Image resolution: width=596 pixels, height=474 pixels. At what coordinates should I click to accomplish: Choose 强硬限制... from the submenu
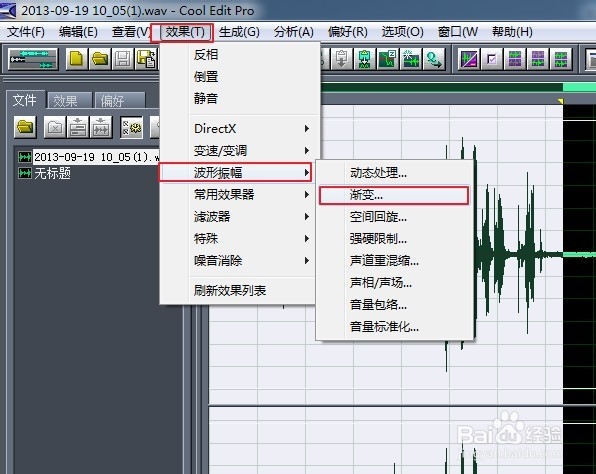[394, 239]
